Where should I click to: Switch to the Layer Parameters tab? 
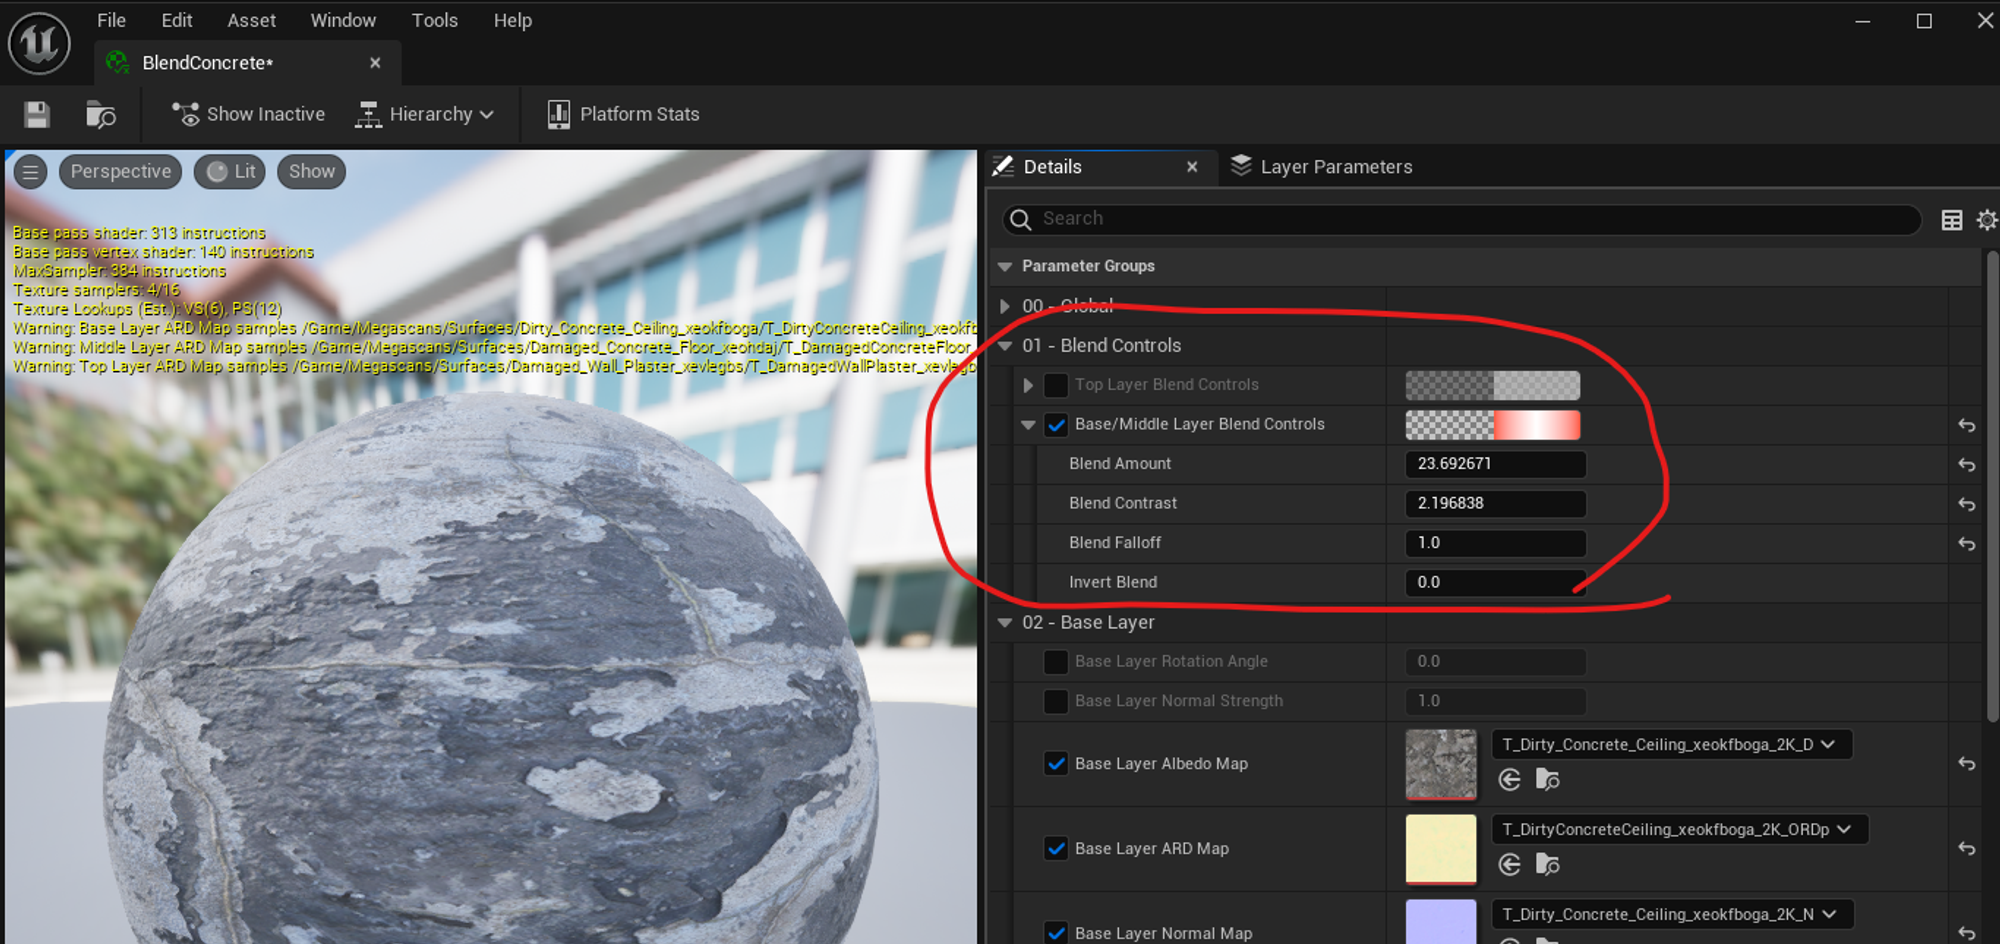(x=1322, y=167)
